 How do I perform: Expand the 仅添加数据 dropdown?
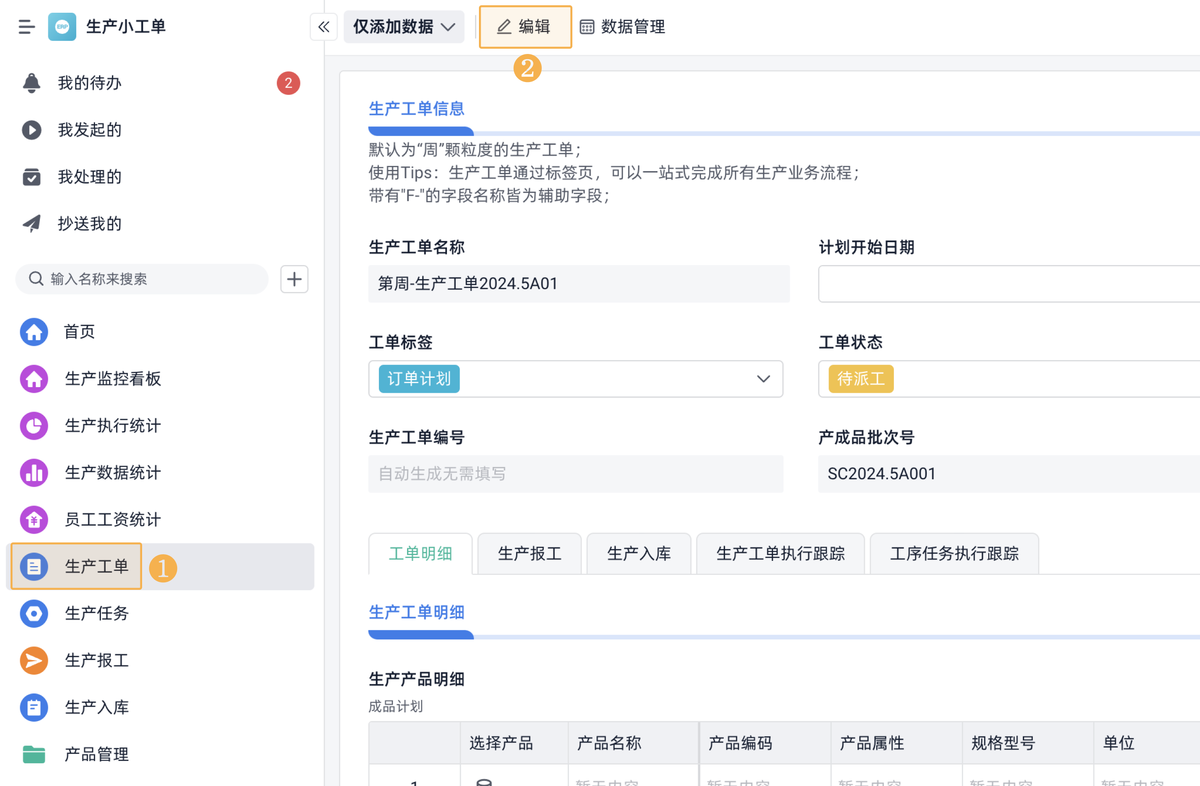click(x=404, y=27)
